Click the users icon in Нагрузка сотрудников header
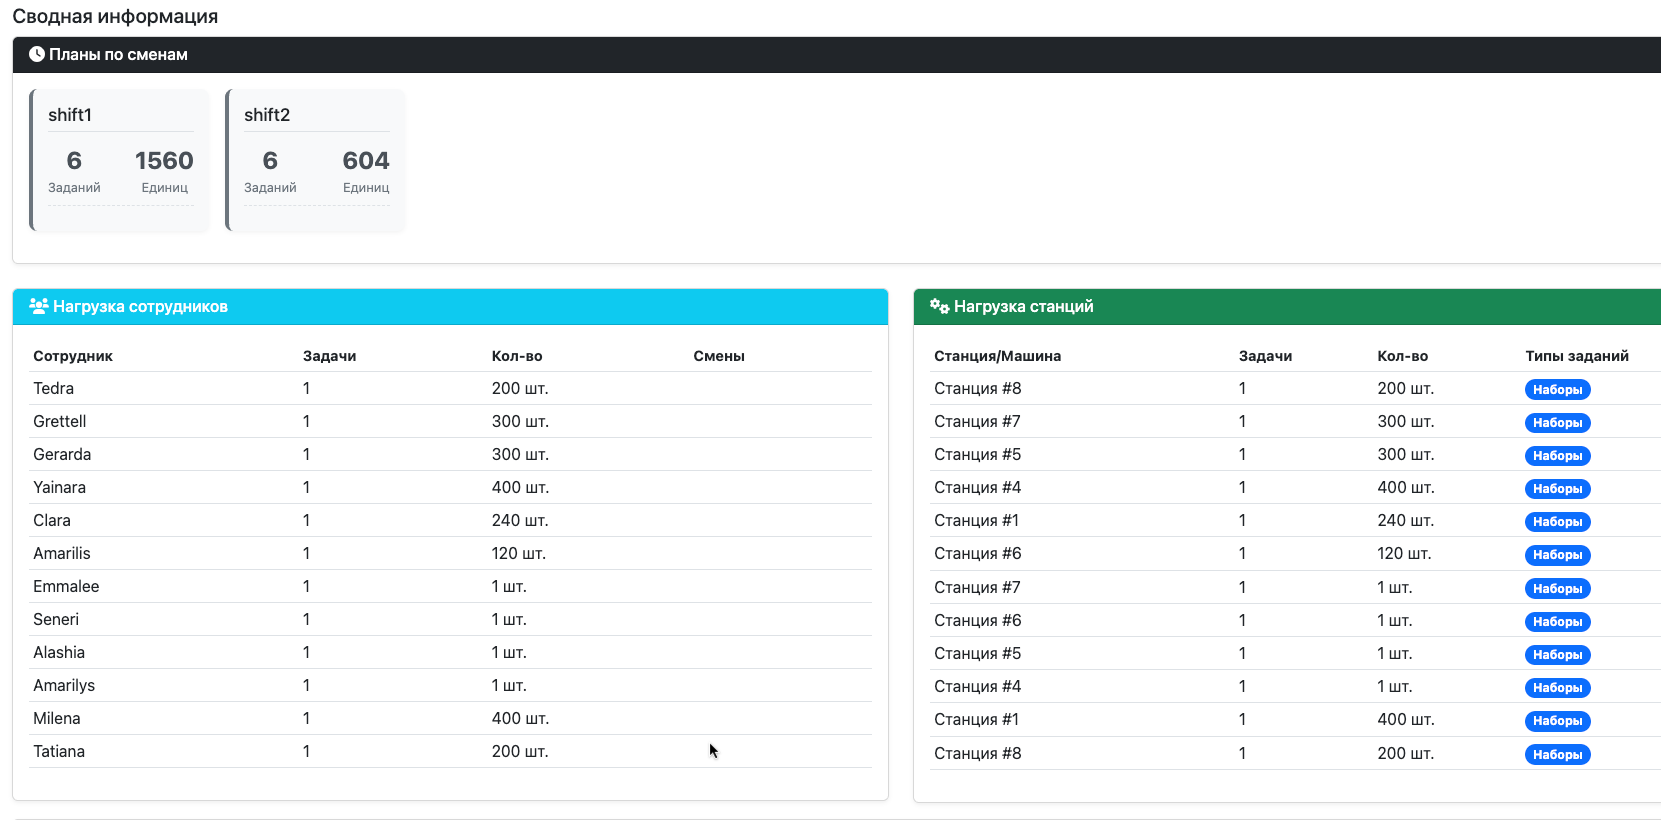Viewport: 1661px width, 820px height. (x=39, y=307)
